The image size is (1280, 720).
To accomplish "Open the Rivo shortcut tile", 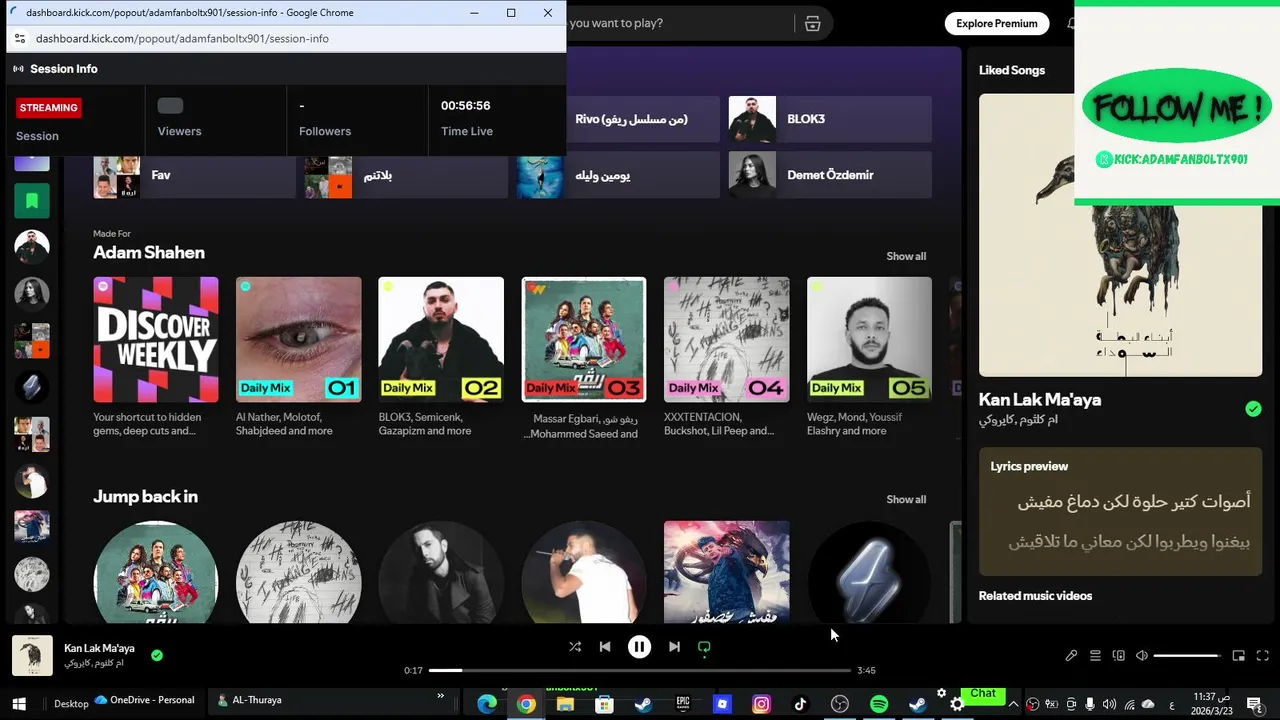I will pyautogui.click(x=642, y=119).
